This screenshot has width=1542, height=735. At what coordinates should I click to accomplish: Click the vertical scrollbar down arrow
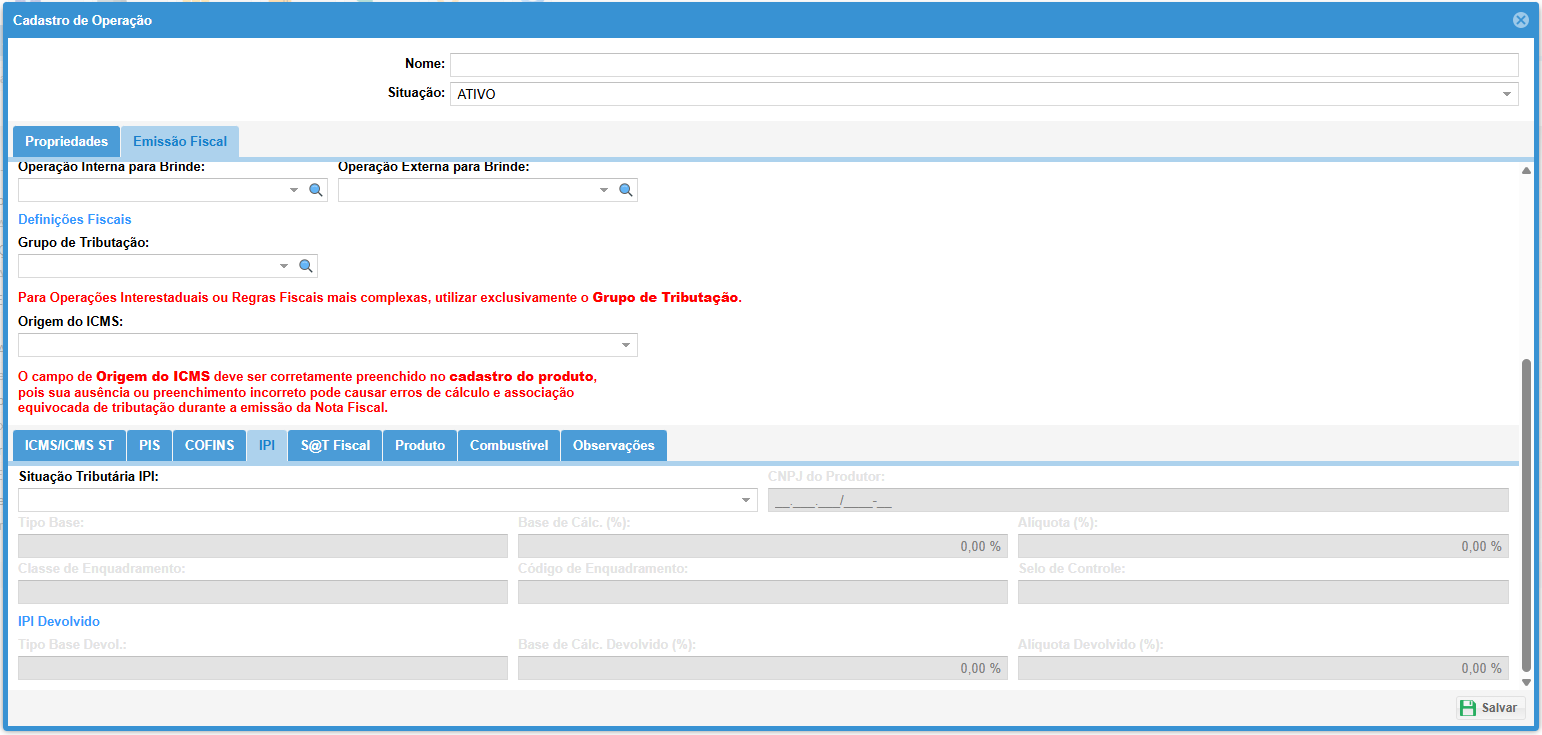[x=1526, y=682]
